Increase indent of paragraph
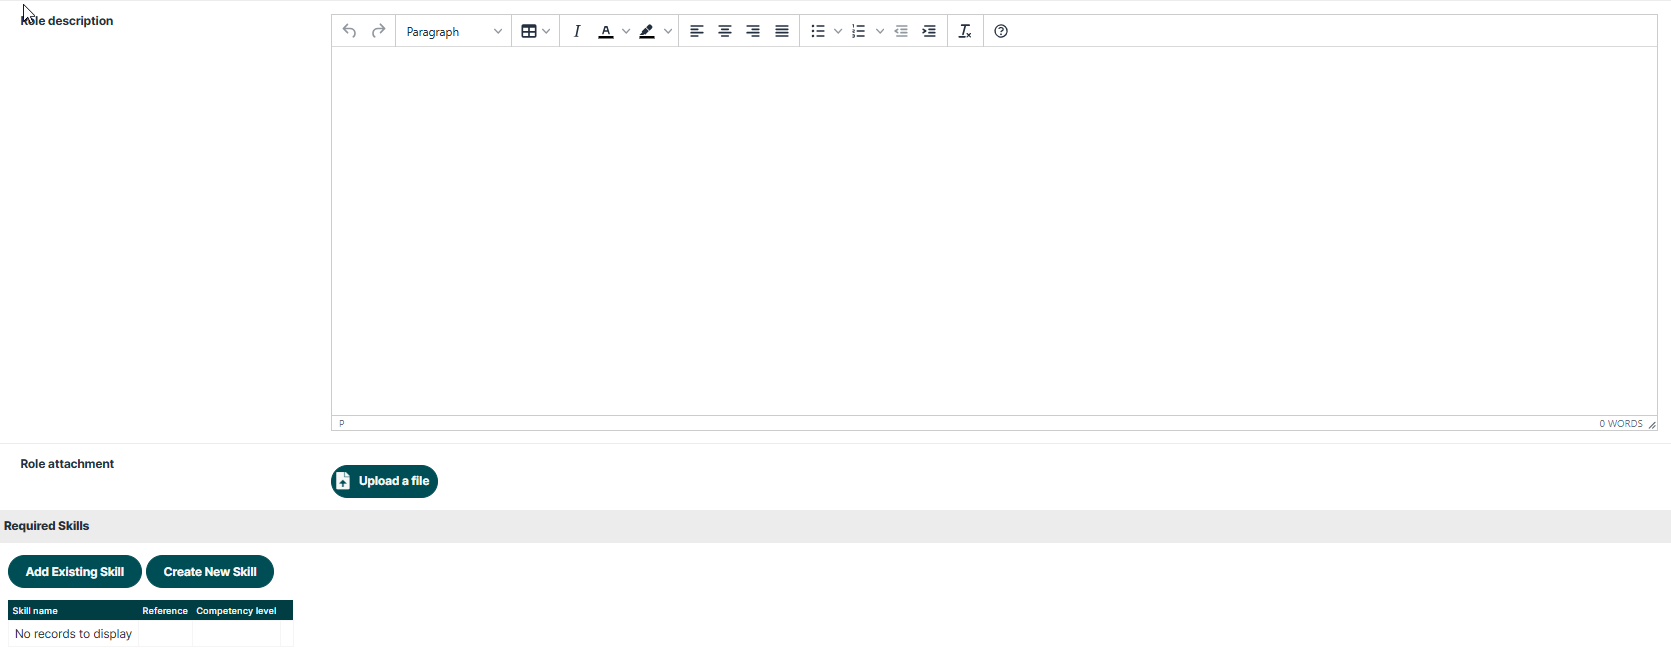 (x=929, y=31)
